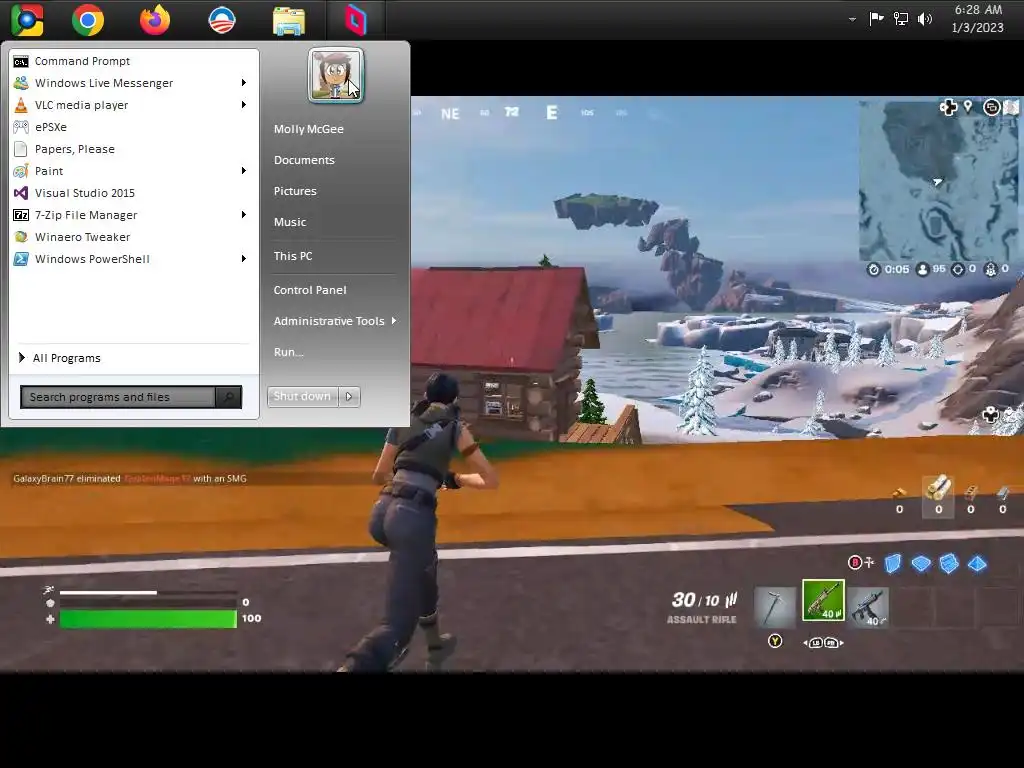Expand Windows Live Messenger jump list arrow

(x=244, y=83)
